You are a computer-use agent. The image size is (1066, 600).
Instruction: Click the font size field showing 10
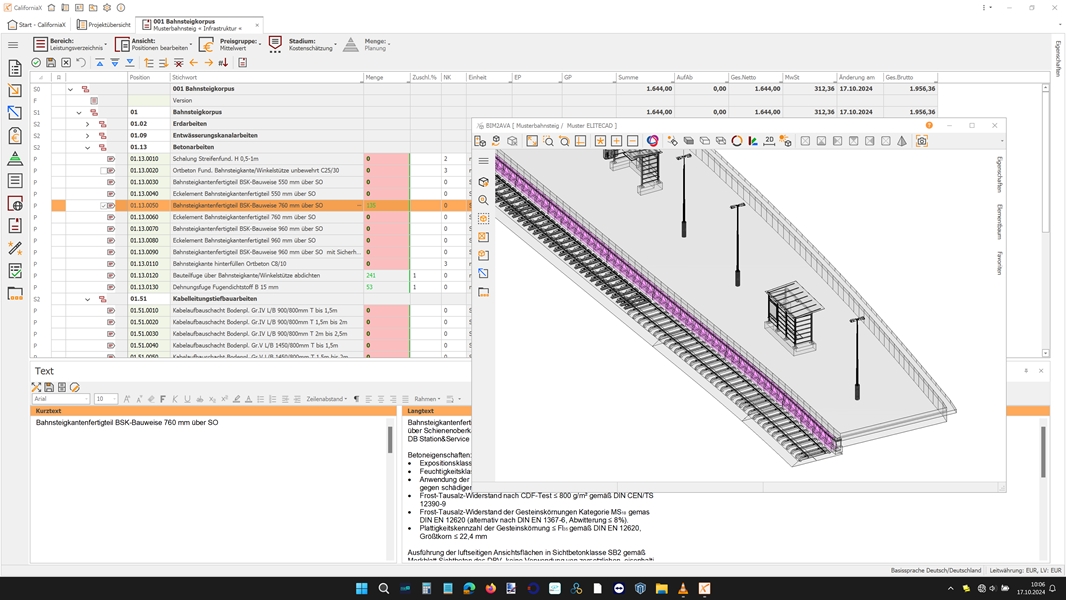pos(104,399)
